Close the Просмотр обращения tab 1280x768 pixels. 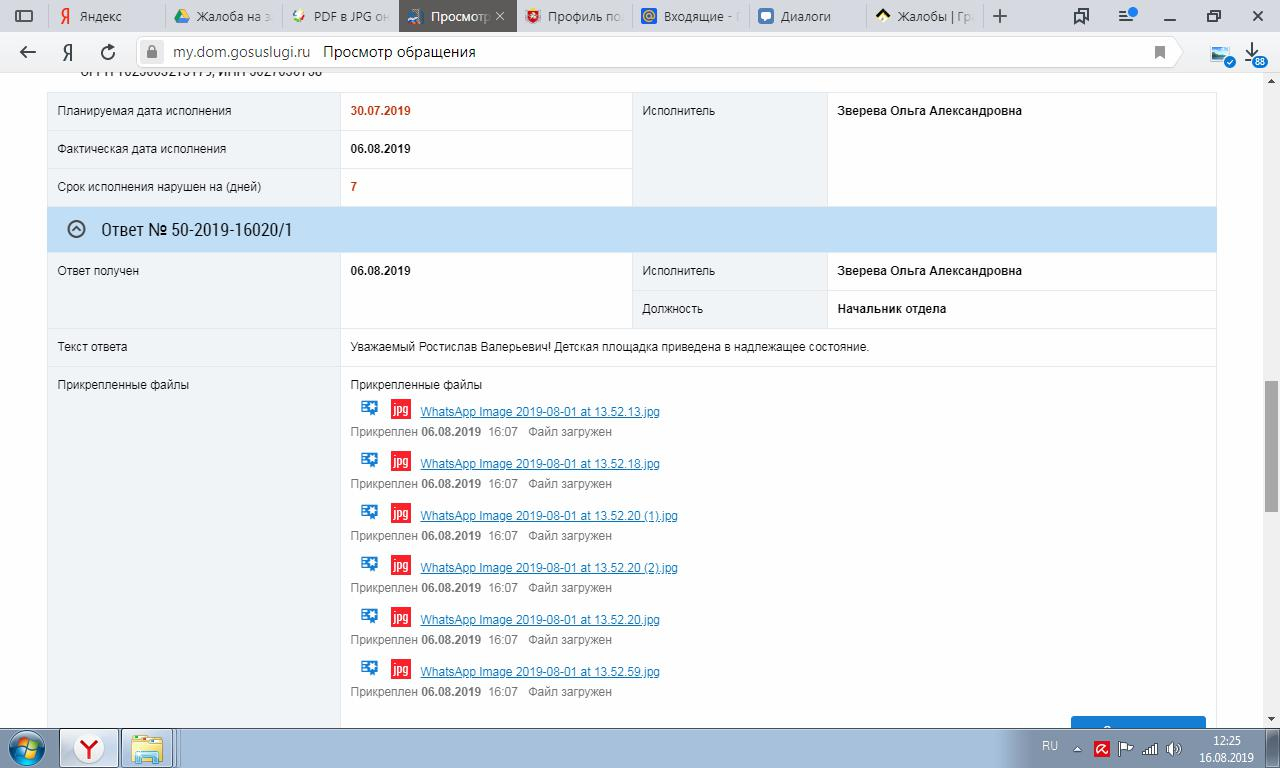500,16
